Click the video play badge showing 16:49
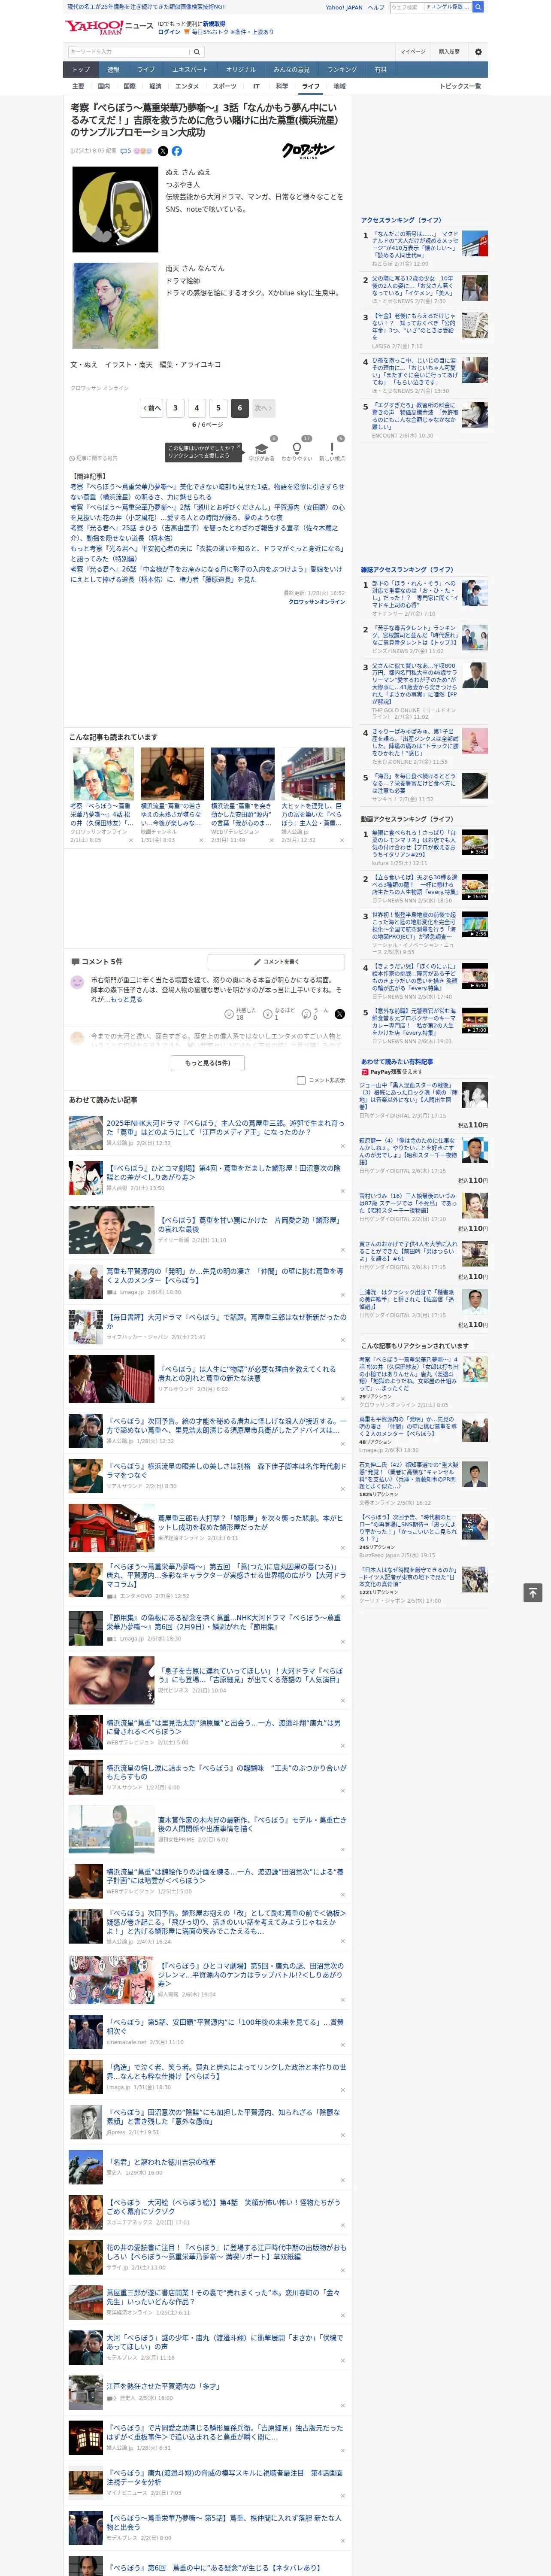The image size is (551, 2576). pos(474,896)
